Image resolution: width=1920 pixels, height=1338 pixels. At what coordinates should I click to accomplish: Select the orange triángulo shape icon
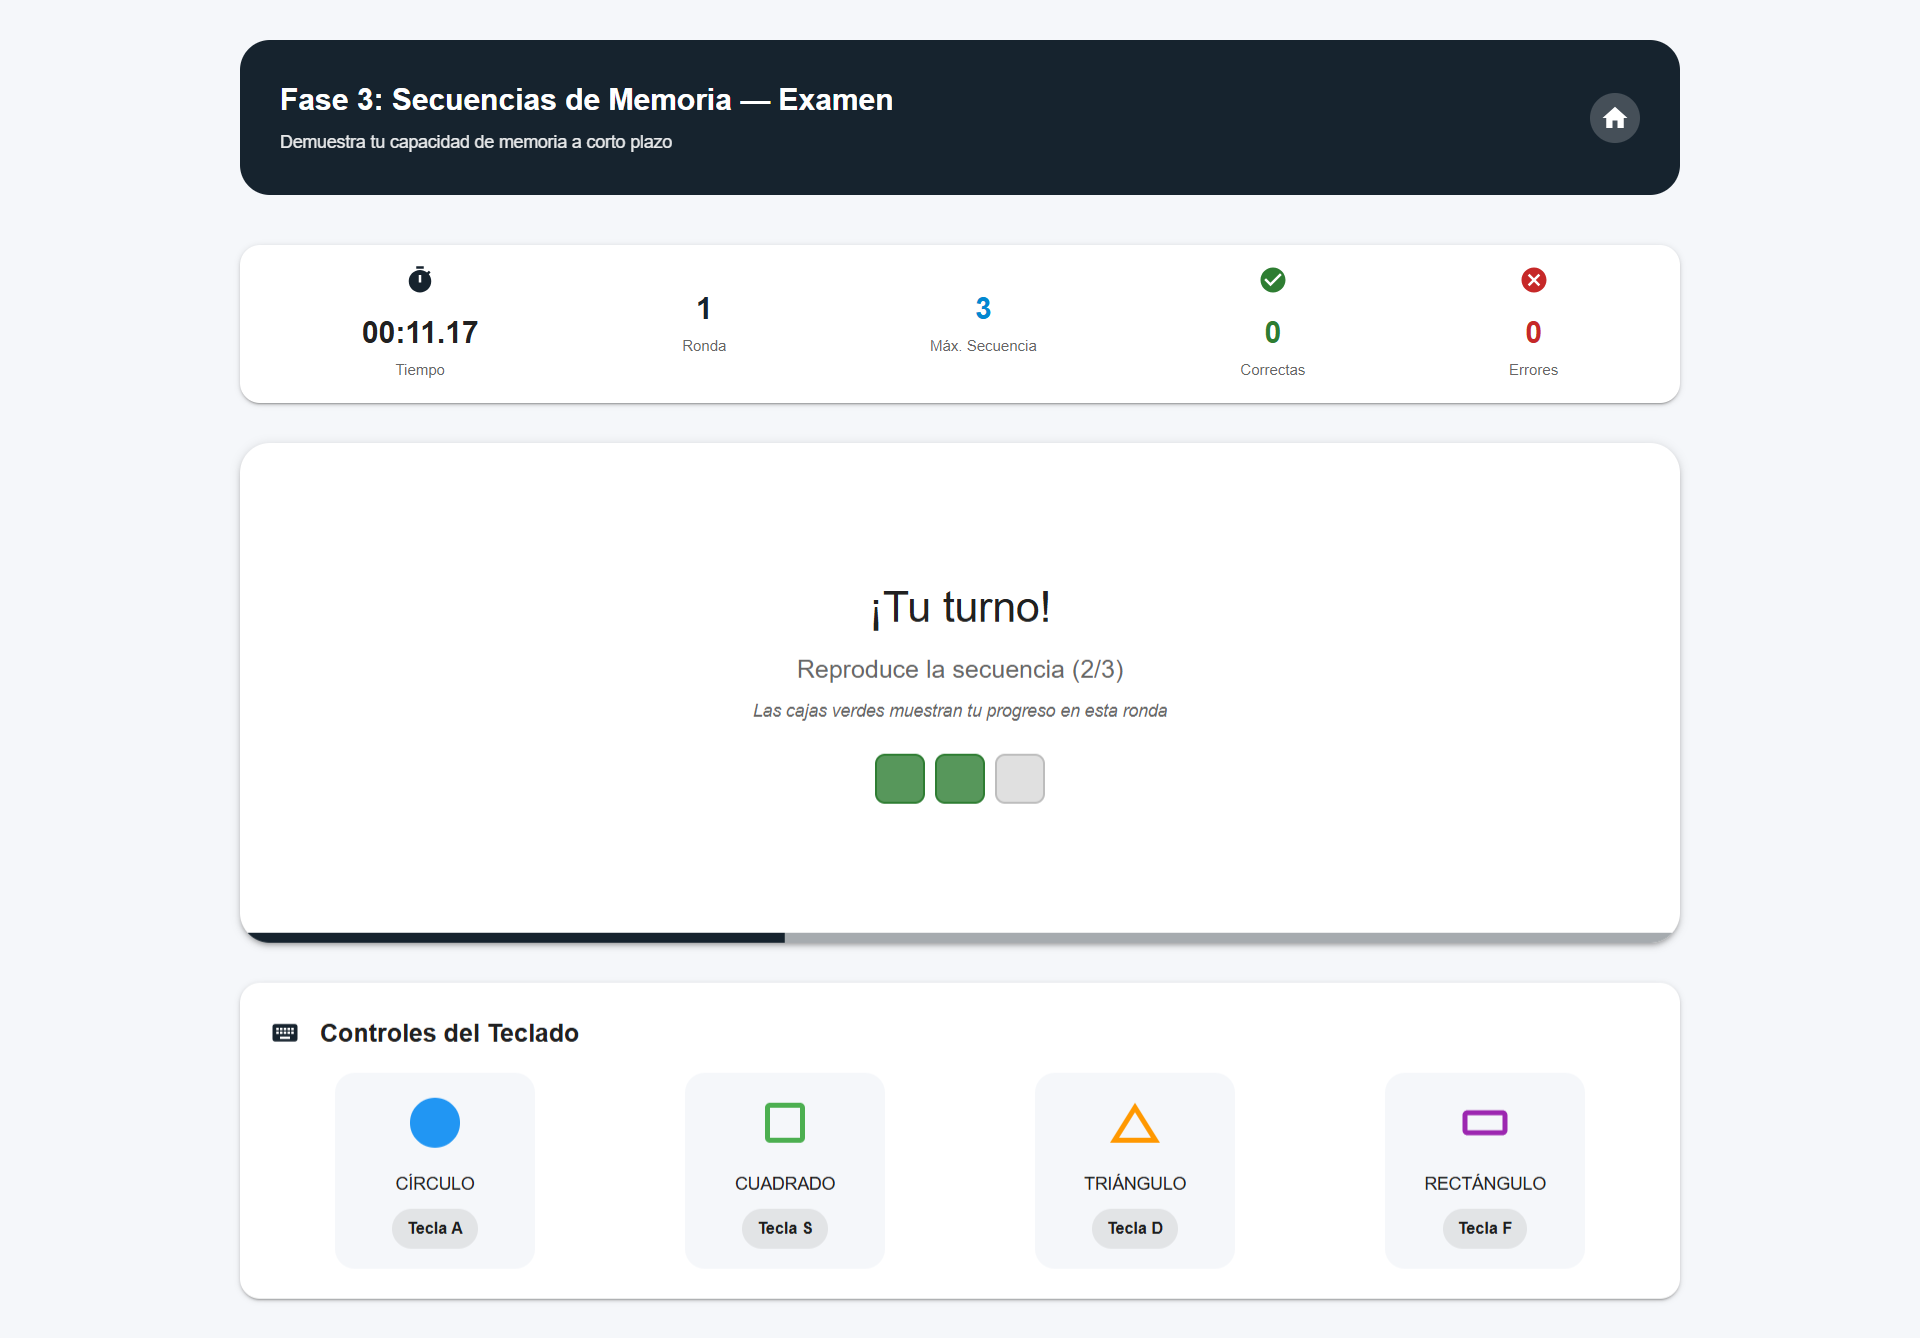pyautogui.click(x=1134, y=1122)
